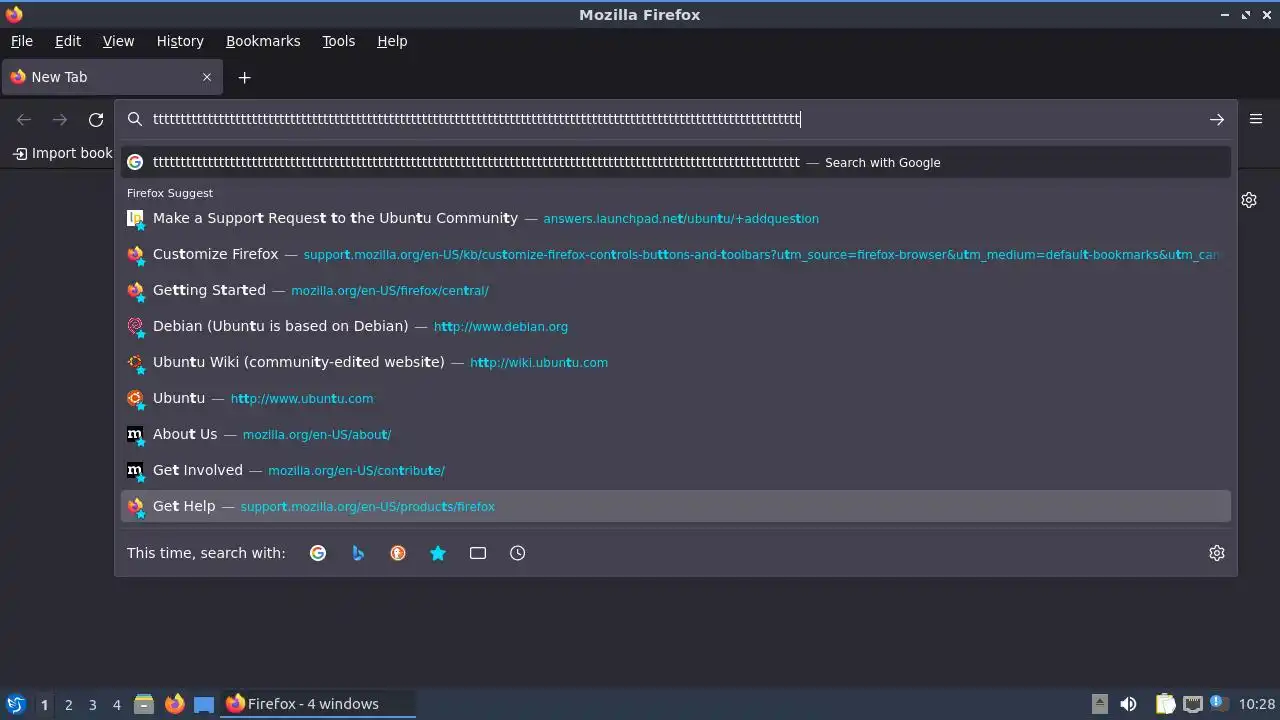Click Import bookmarks toolbar button
The height and width of the screenshot is (720, 1280).
click(62, 153)
